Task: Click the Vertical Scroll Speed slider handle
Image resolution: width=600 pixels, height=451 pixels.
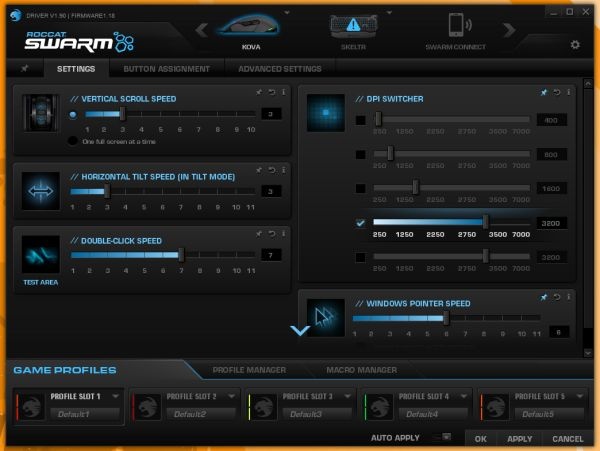Action: (x=122, y=114)
